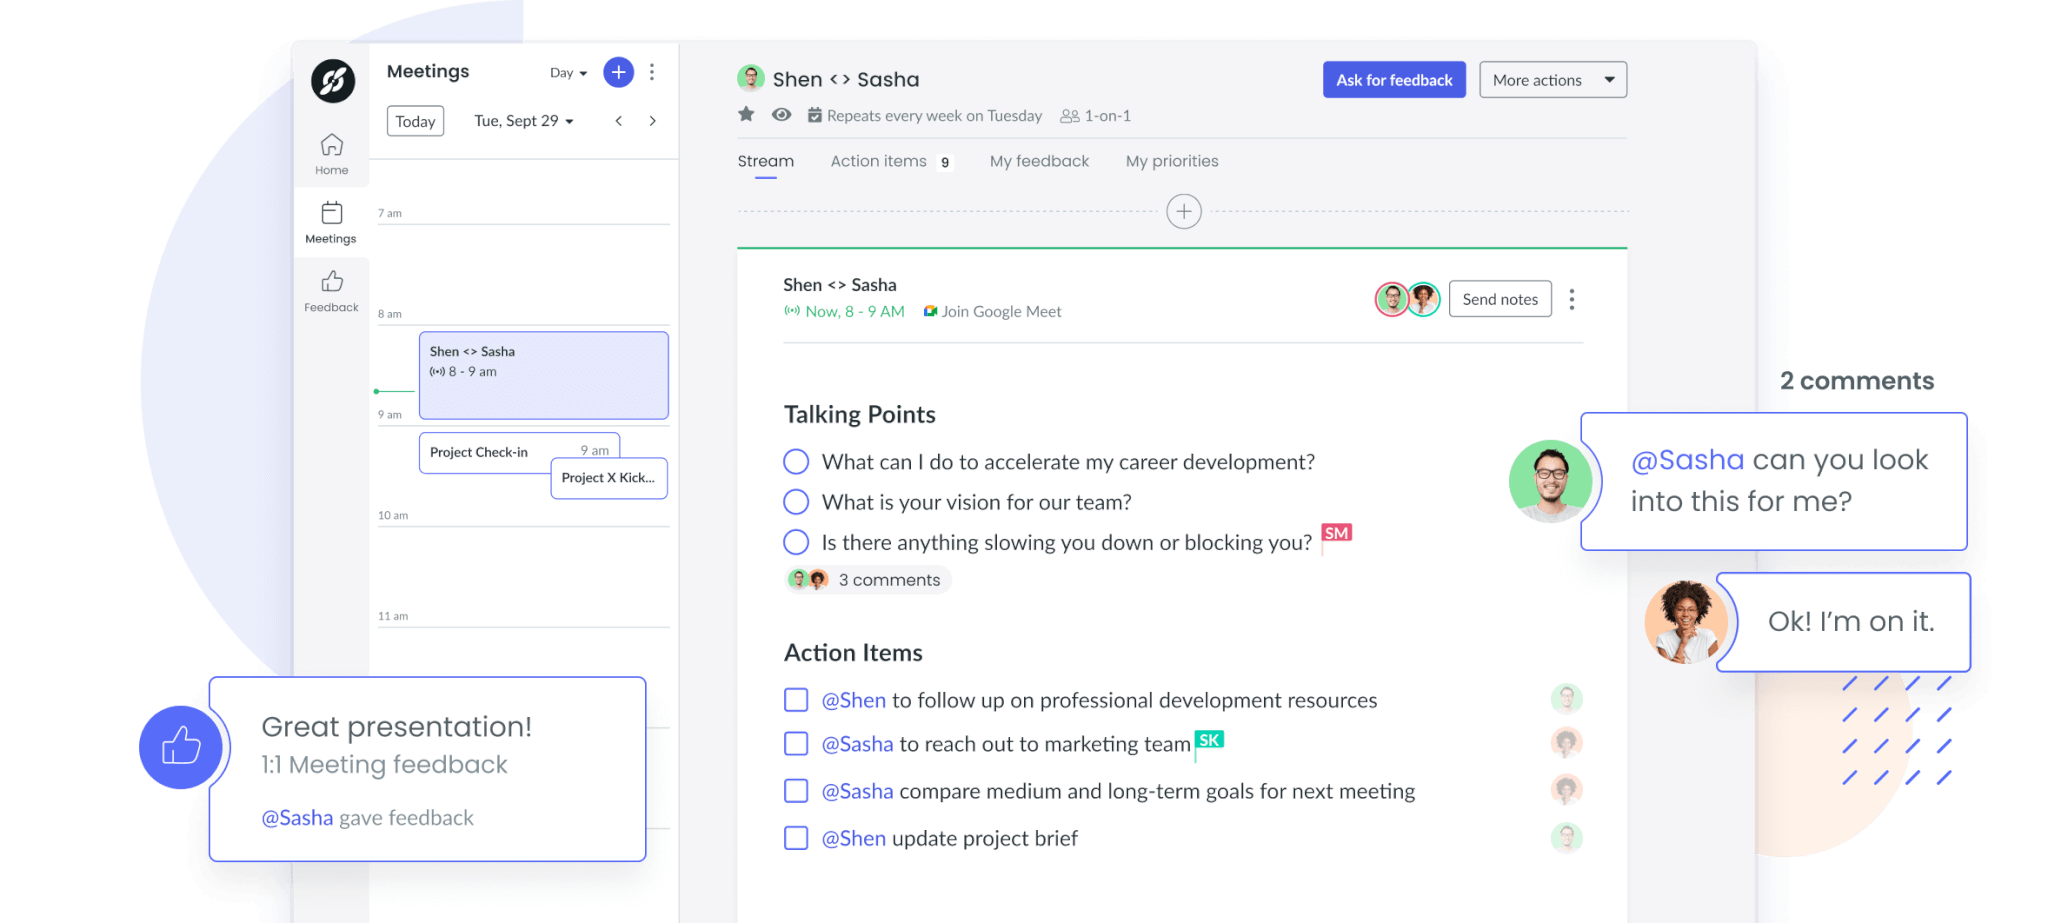Open Home from the sidebar
The height and width of the screenshot is (923, 2048).
pyautogui.click(x=332, y=154)
